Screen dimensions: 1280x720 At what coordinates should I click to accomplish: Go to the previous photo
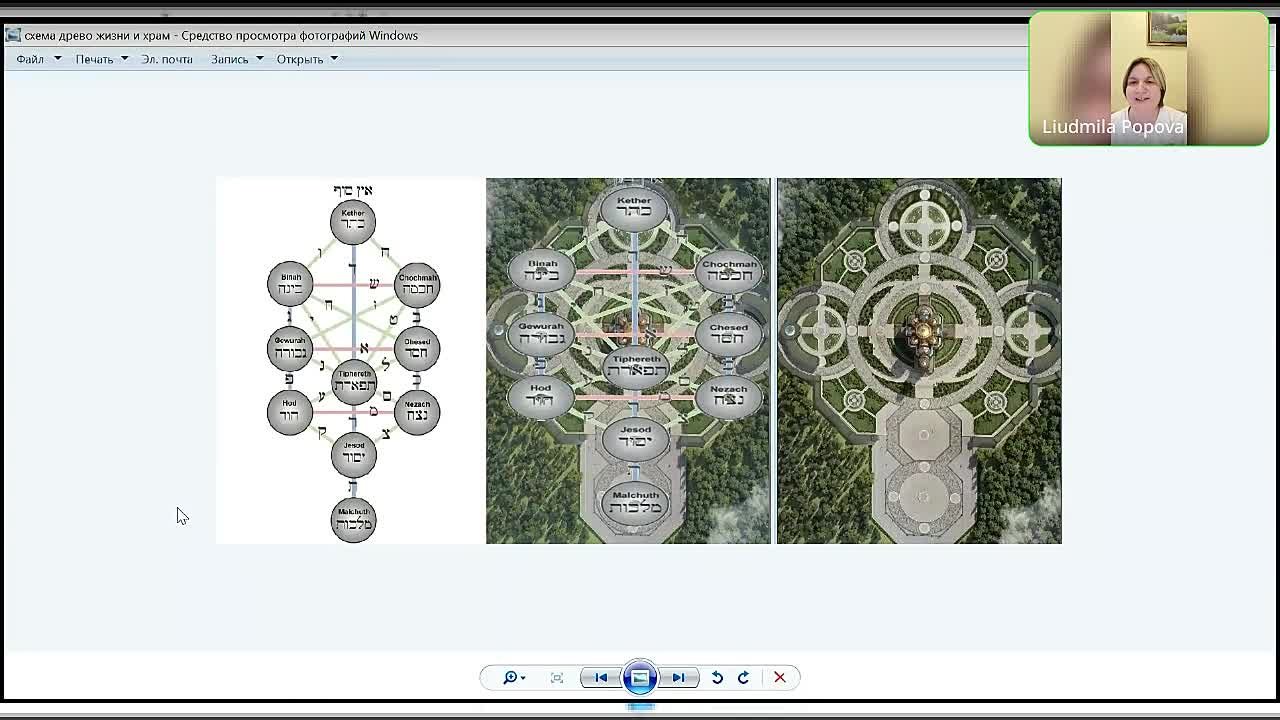(601, 677)
